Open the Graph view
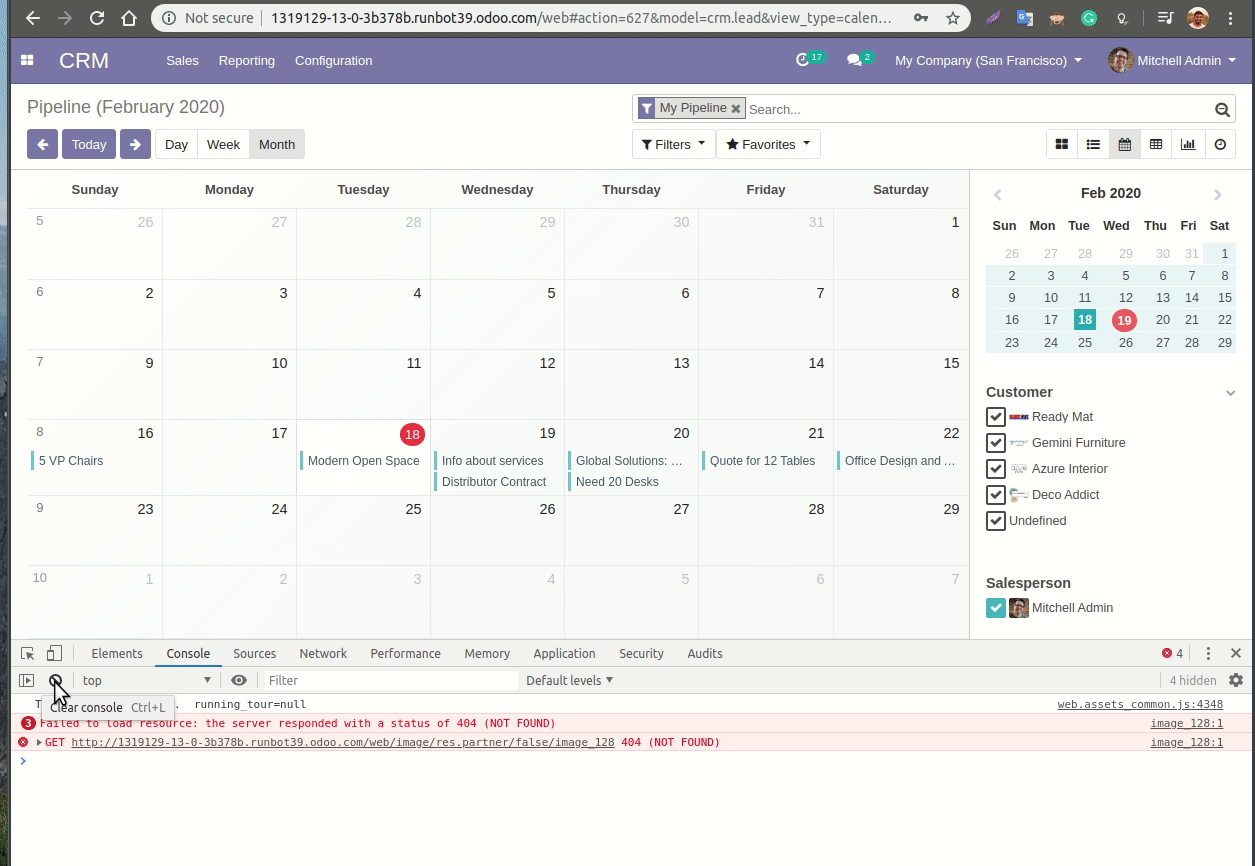1255x866 pixels. [x=1188, y=144]
